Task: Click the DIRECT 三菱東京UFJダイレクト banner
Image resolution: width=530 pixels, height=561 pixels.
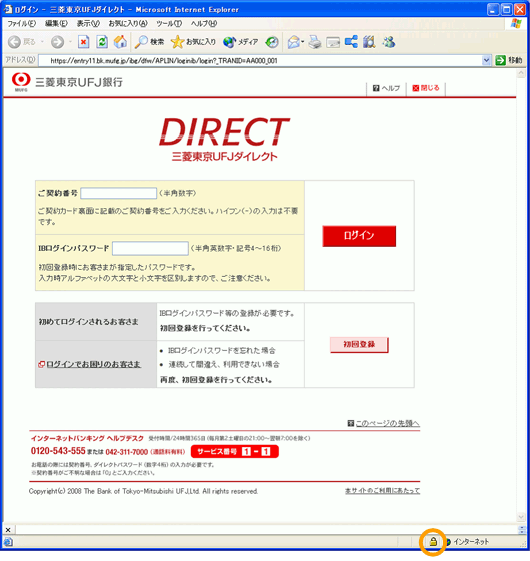Action: point(224,140)
